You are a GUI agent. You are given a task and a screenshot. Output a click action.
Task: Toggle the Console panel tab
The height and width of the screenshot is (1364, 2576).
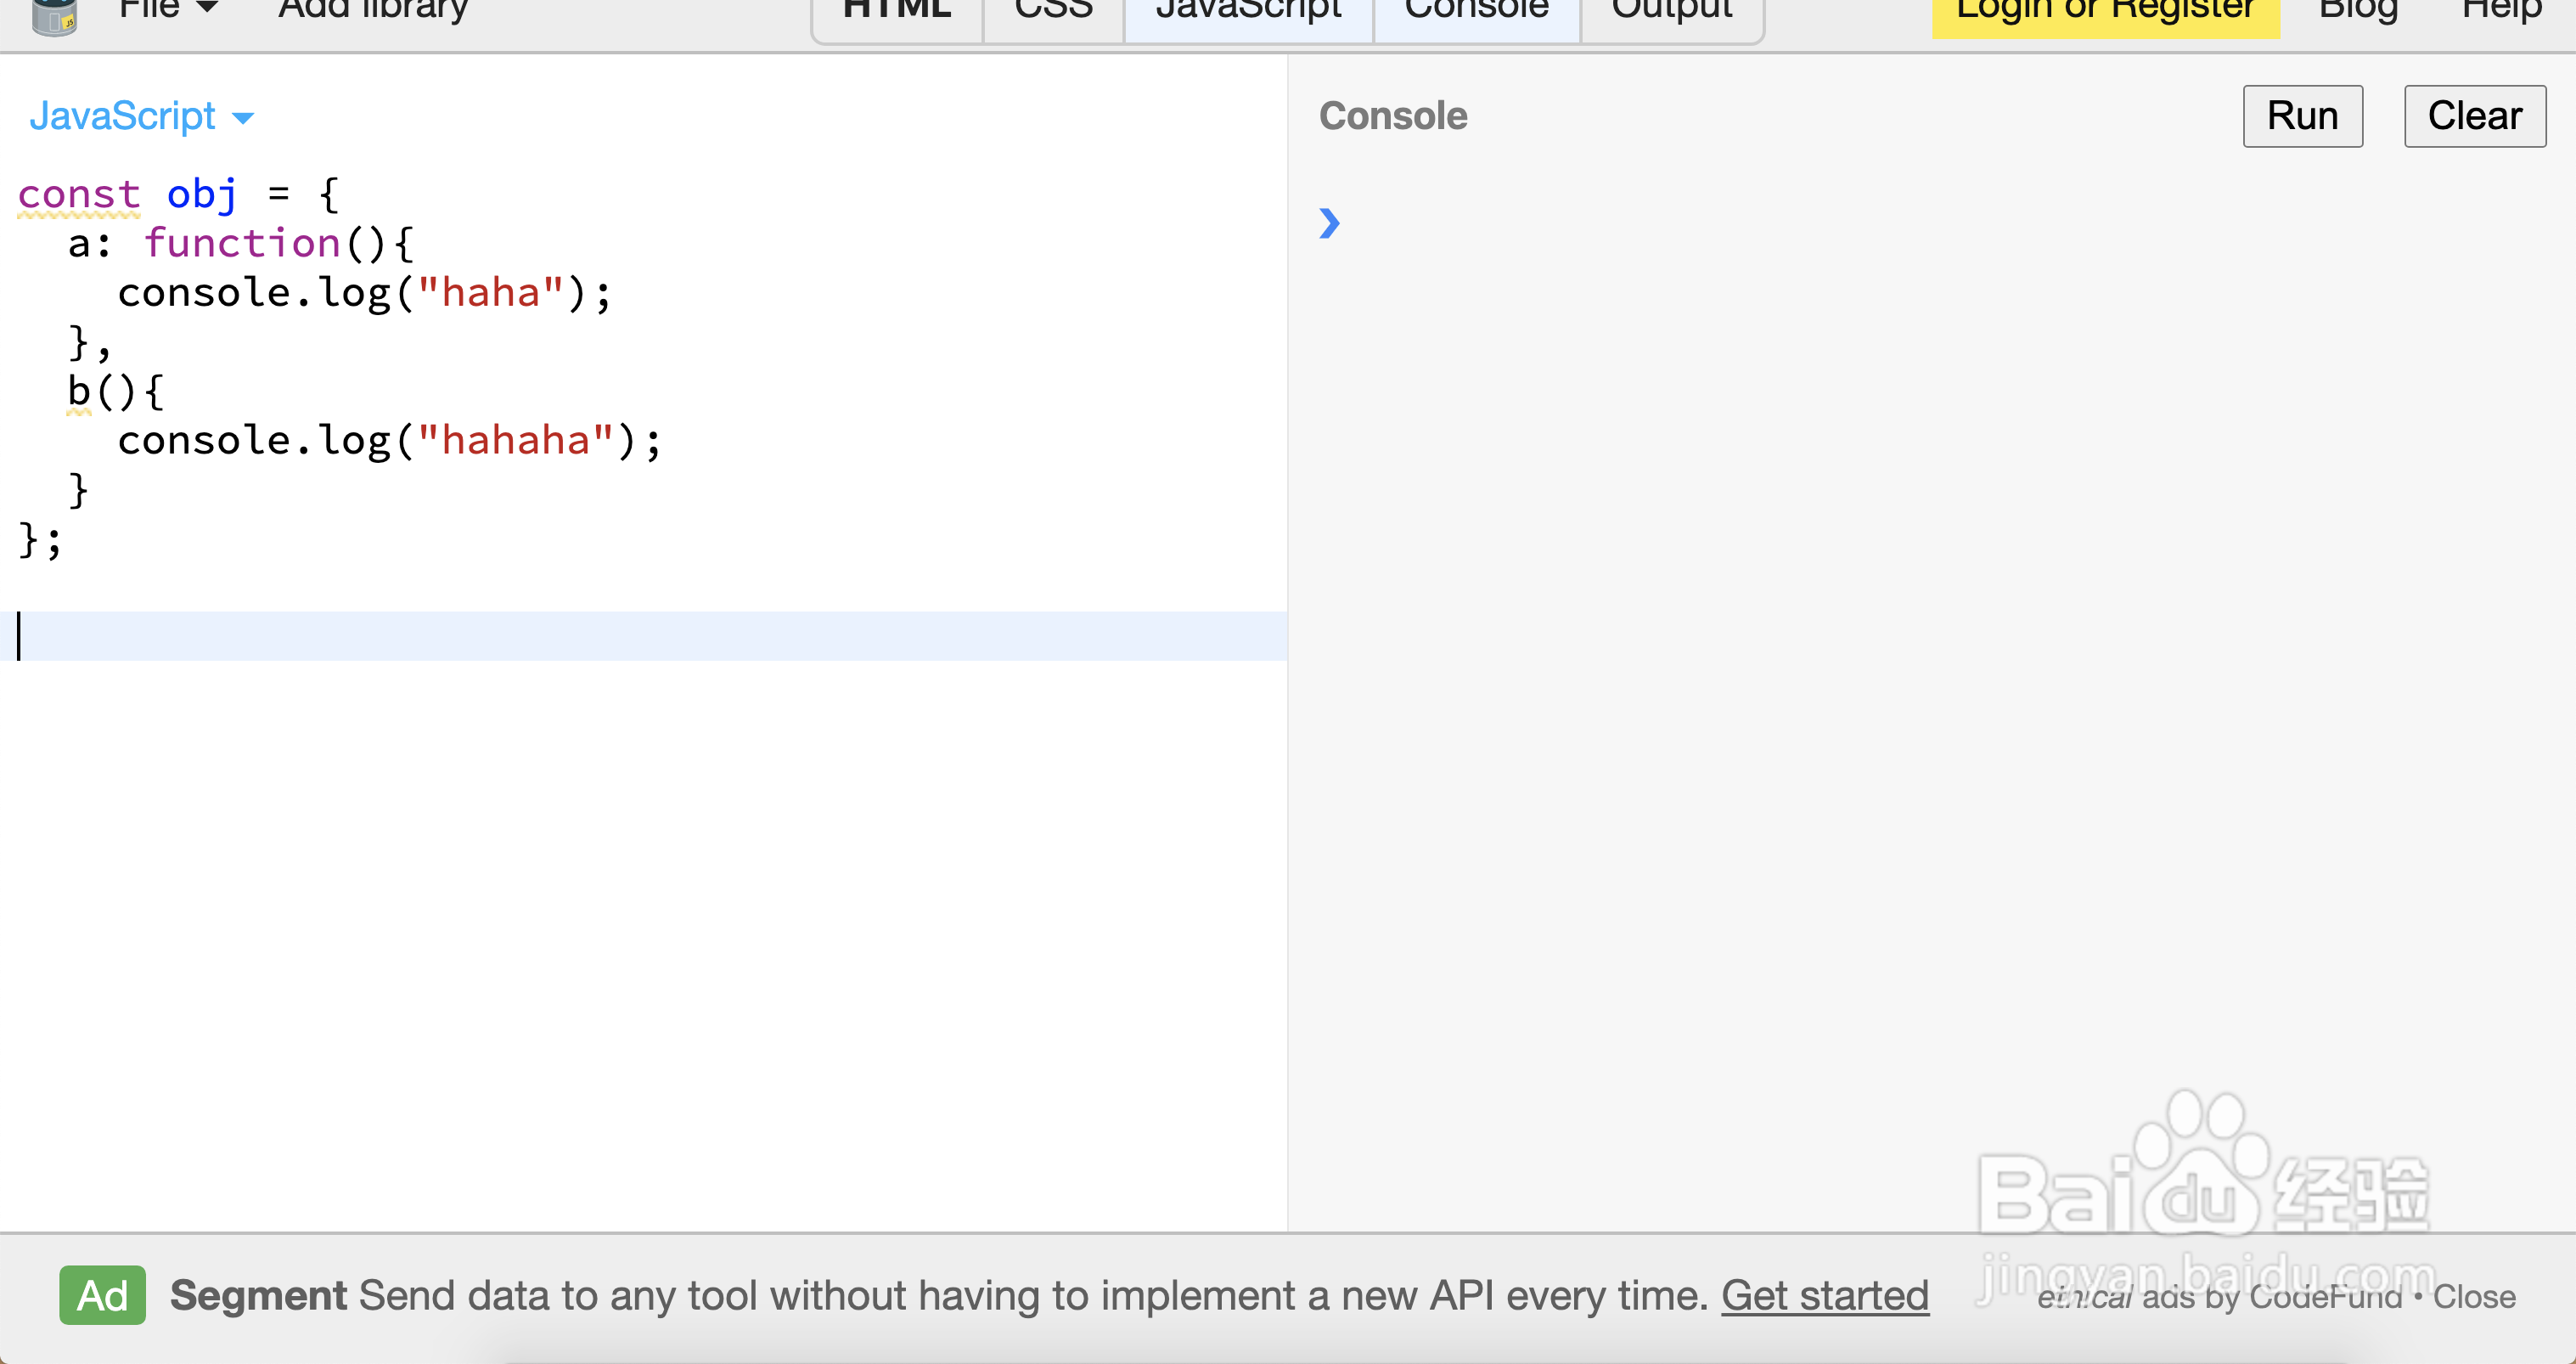click(x=1476, y=12)
